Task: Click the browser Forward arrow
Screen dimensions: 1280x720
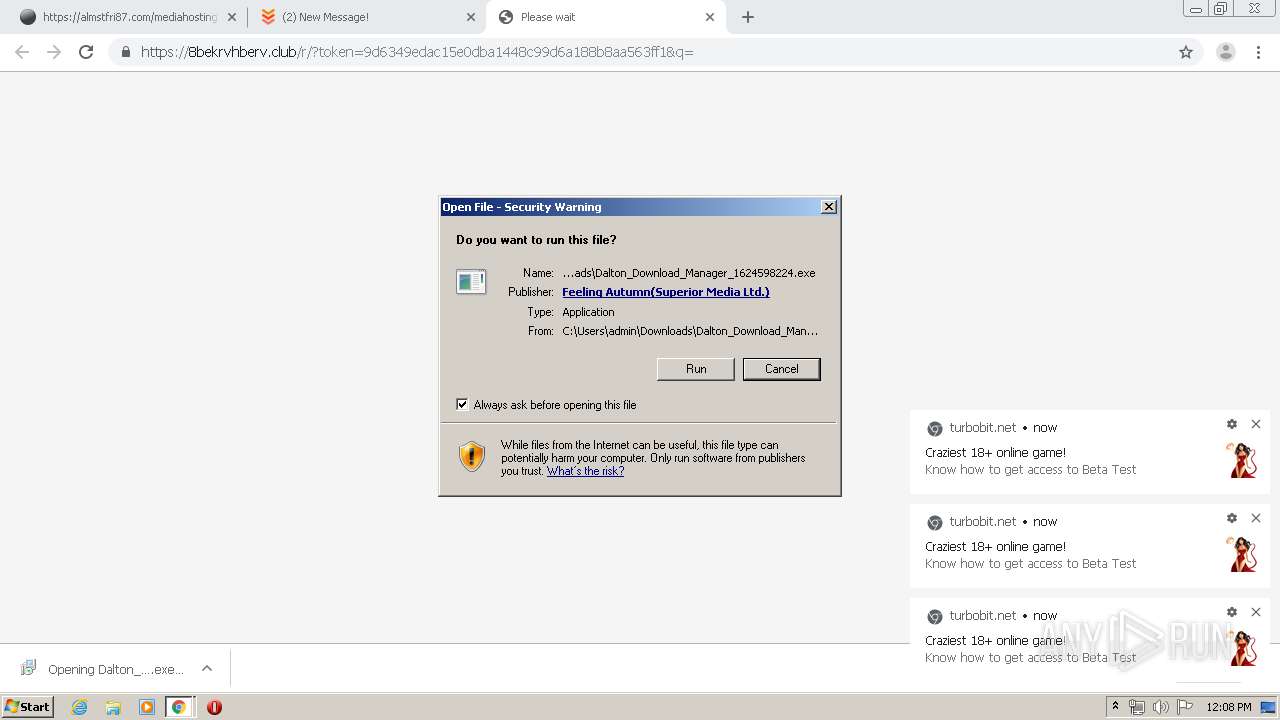Action: pos(54,52)
